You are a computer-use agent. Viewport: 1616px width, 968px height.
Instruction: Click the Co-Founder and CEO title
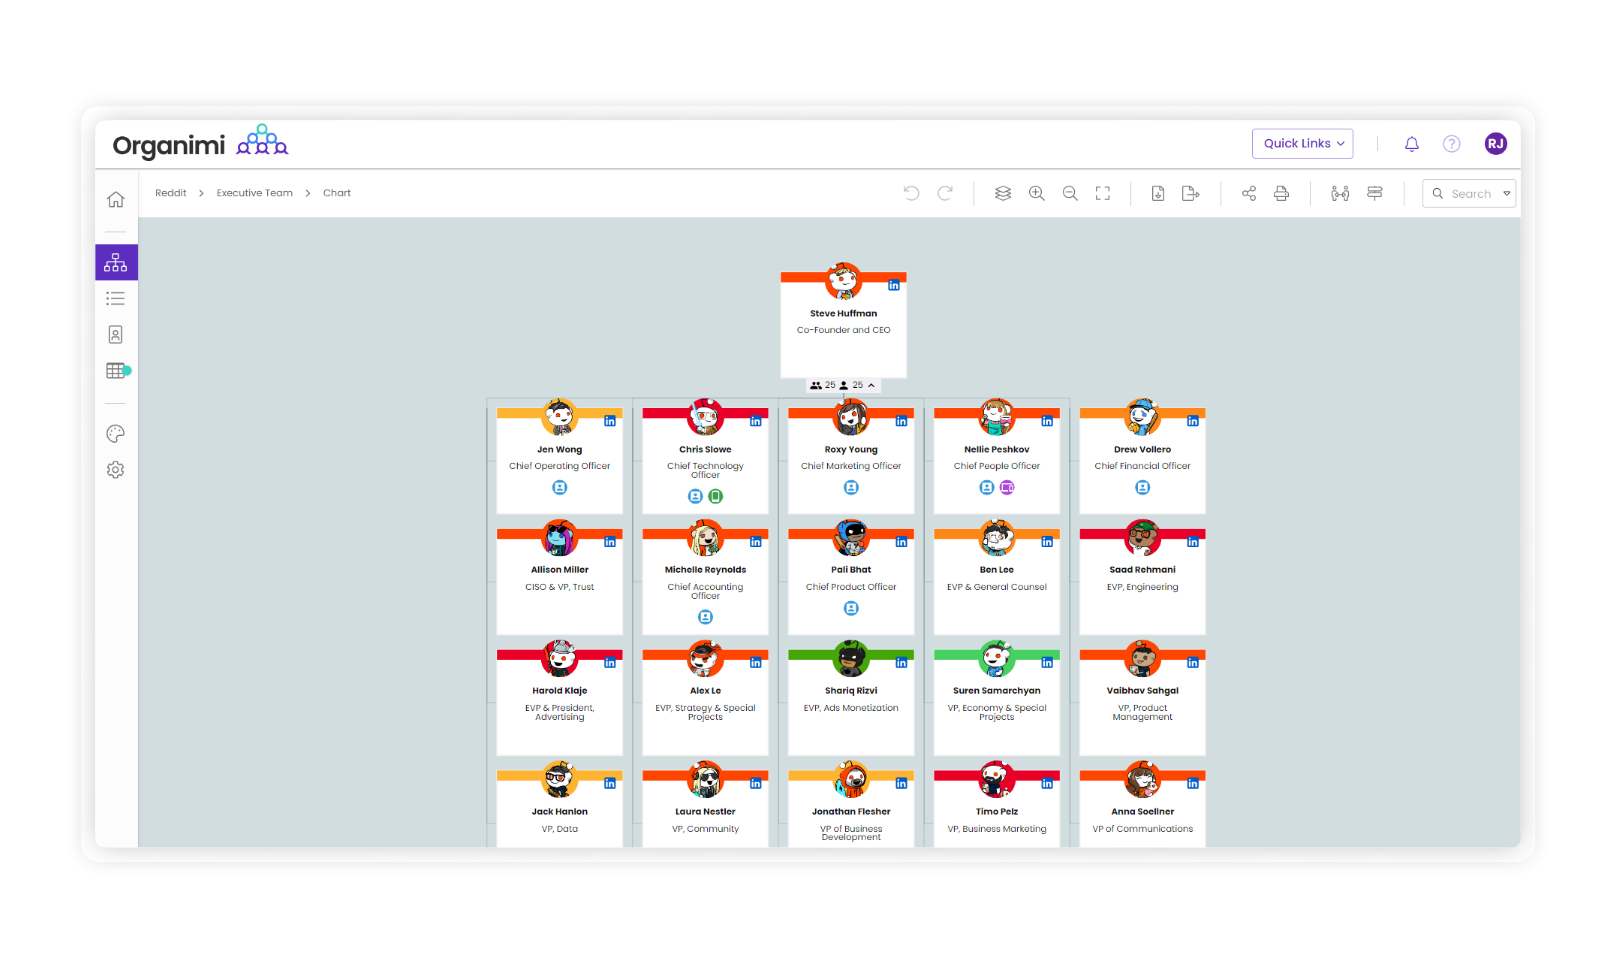[x=844, y=330]
